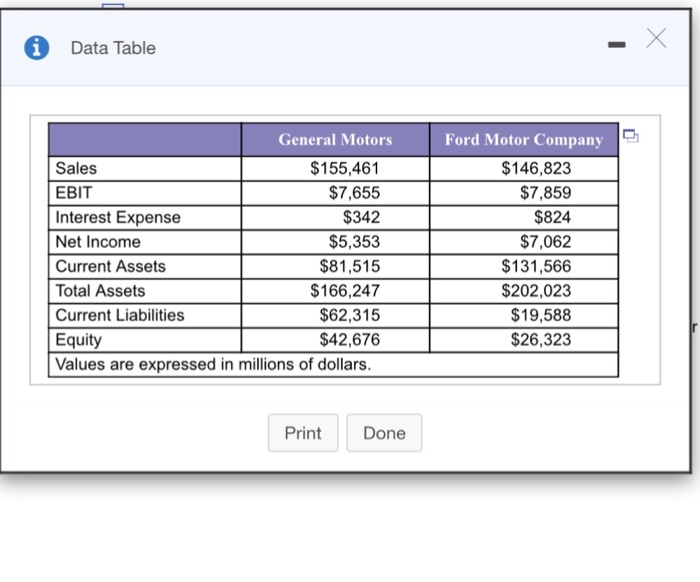Click the Net Income row label
700x582 pixels.
98,242
